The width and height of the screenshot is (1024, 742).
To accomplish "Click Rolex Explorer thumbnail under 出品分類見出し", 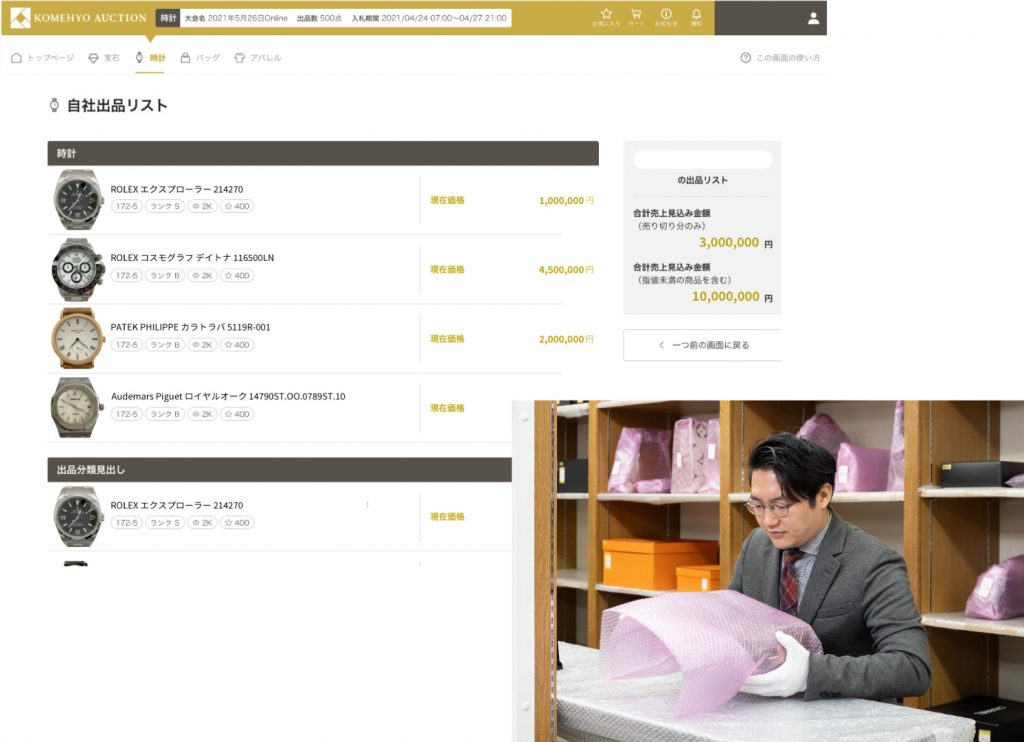I will click(x=78, y=516).
